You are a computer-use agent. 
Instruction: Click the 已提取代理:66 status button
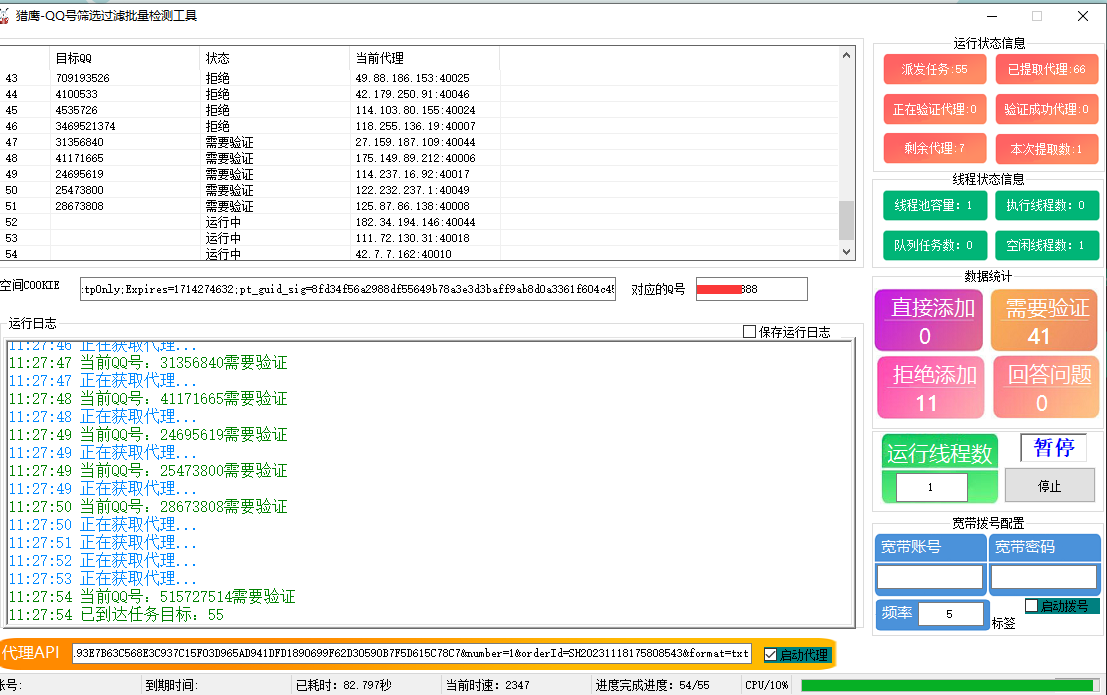coord(1047,69)
